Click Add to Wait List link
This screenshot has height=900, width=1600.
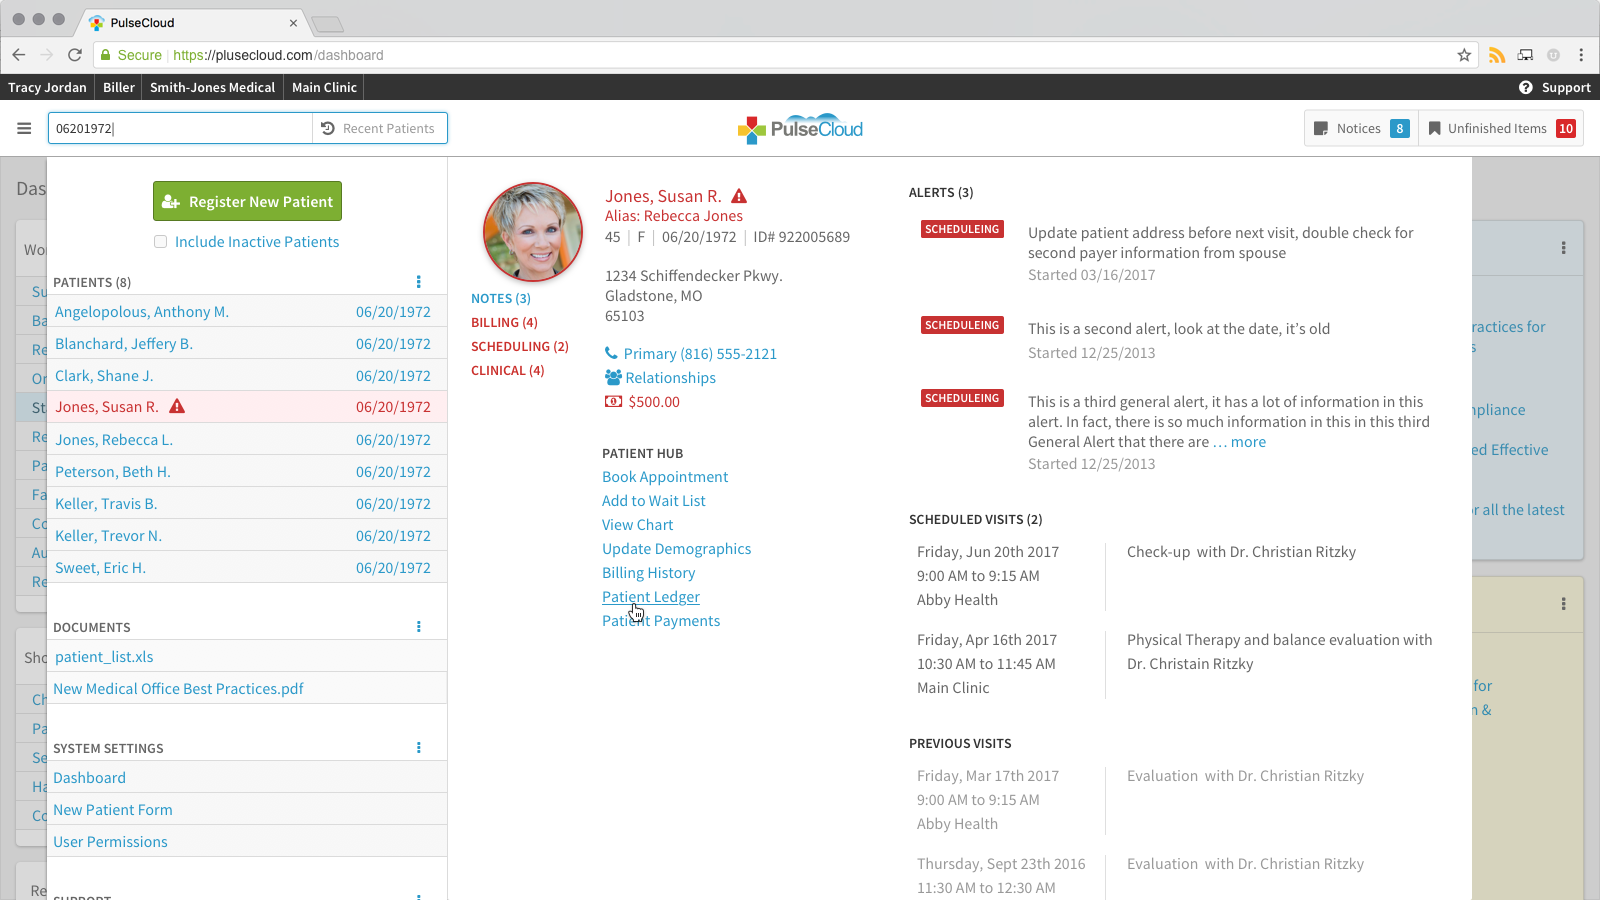tap(654, 501)
